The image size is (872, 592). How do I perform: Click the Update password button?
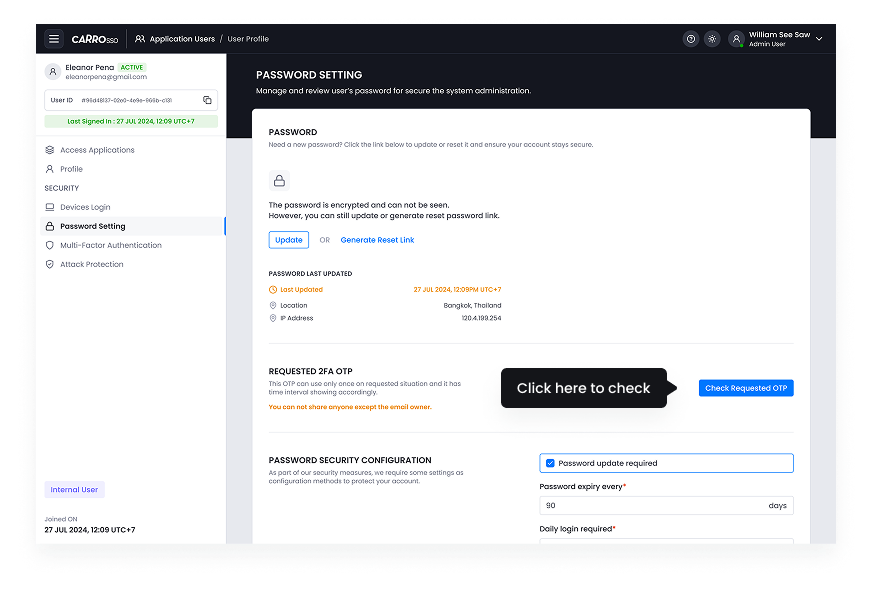288,240
